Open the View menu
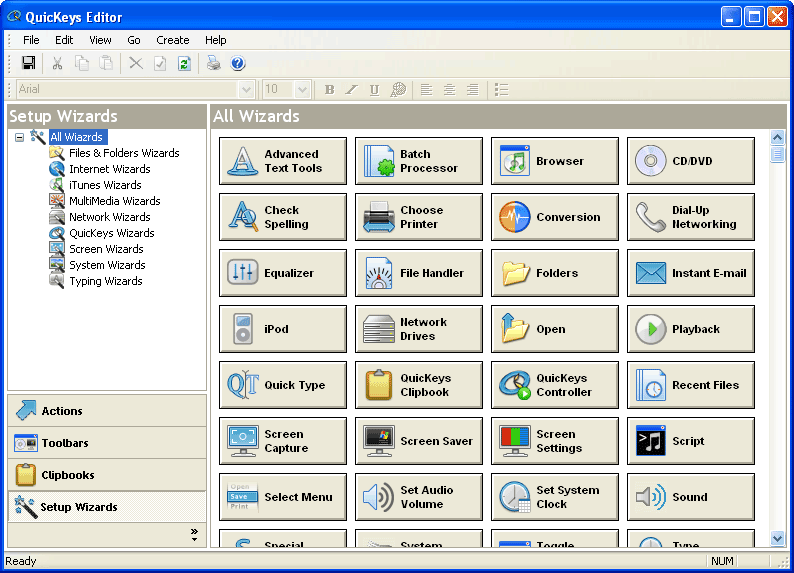The height and width of the screenshot is (573, 794). pos(100,40)
